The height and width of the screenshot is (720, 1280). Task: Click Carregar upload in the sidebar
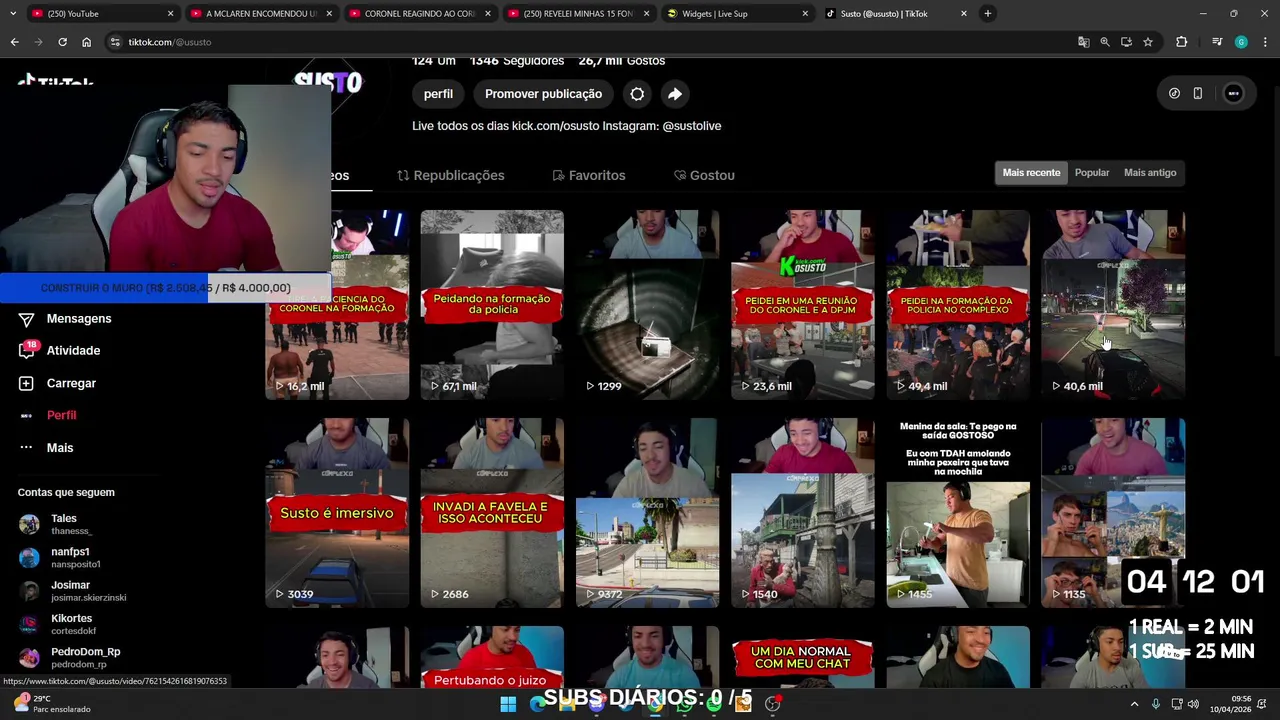coord(58,383)
